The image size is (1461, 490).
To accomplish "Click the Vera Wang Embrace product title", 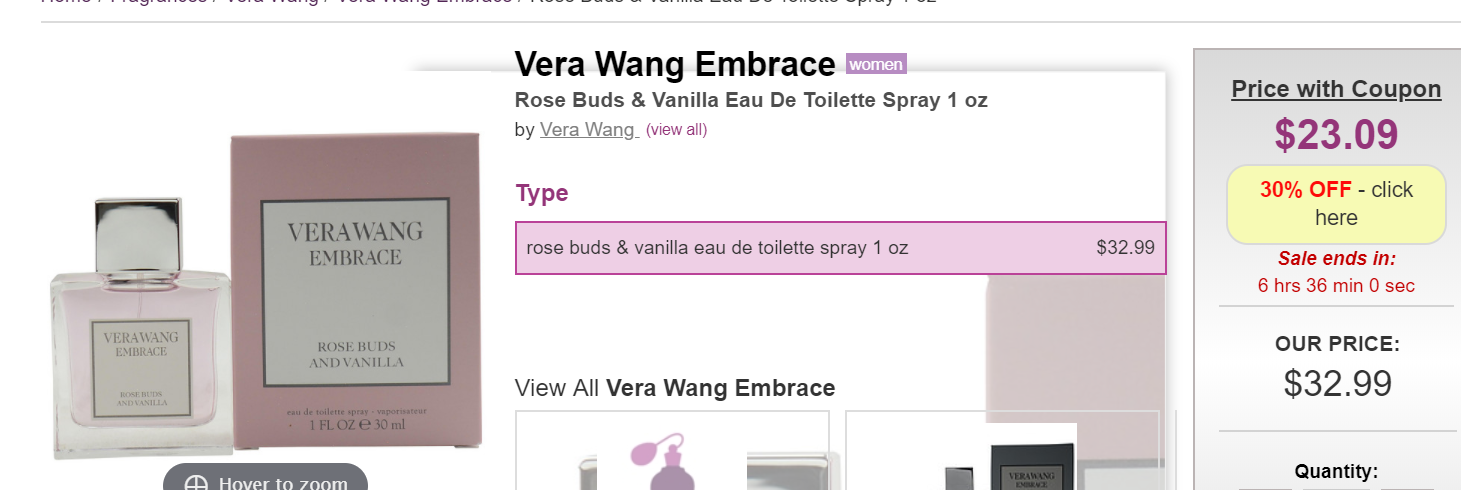I will point(675,65).
